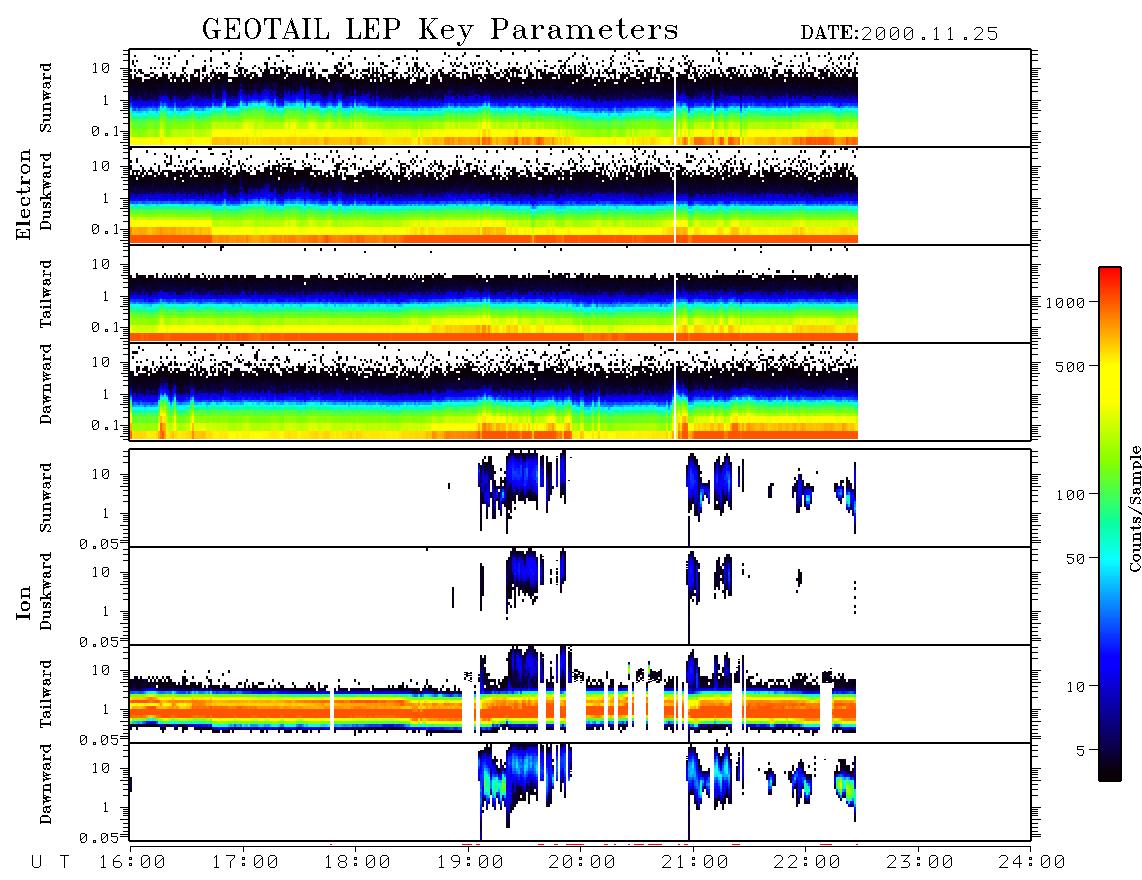This screenshot has height=880, width=1142.
Task: Choose the 21:00 time tick label
Action: tap(696, 863)
